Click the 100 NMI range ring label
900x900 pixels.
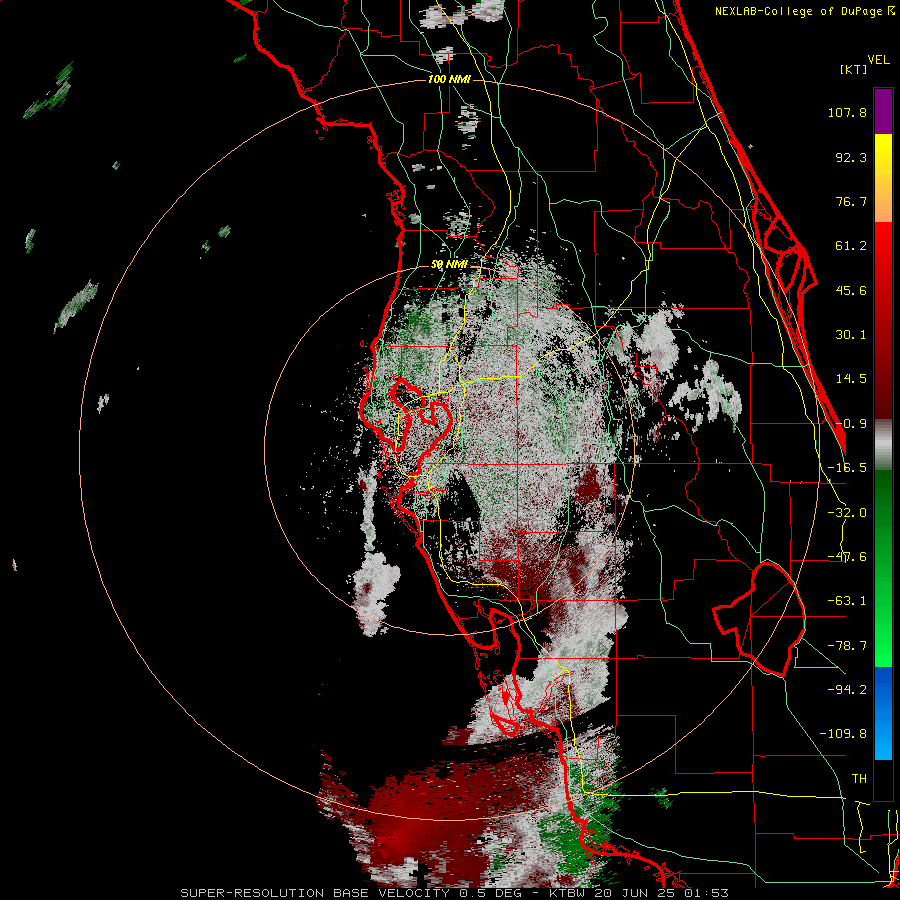coord(449,79)
